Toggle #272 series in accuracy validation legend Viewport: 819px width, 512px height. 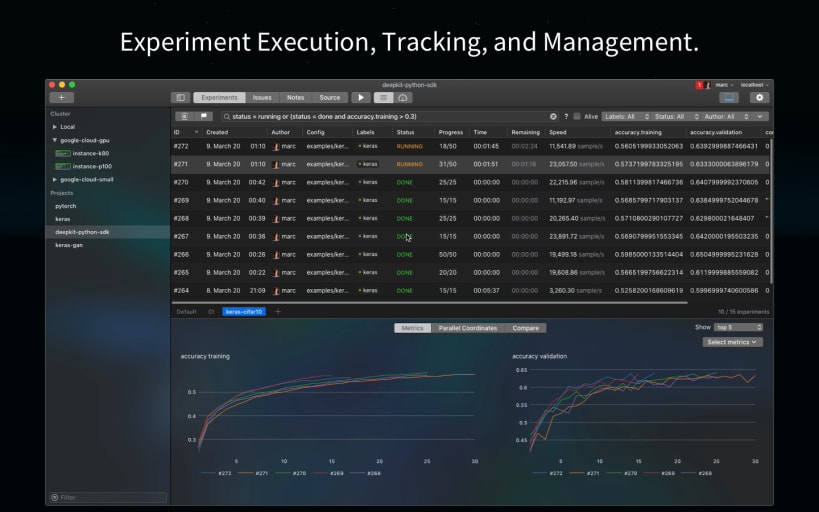coord(547,473)
